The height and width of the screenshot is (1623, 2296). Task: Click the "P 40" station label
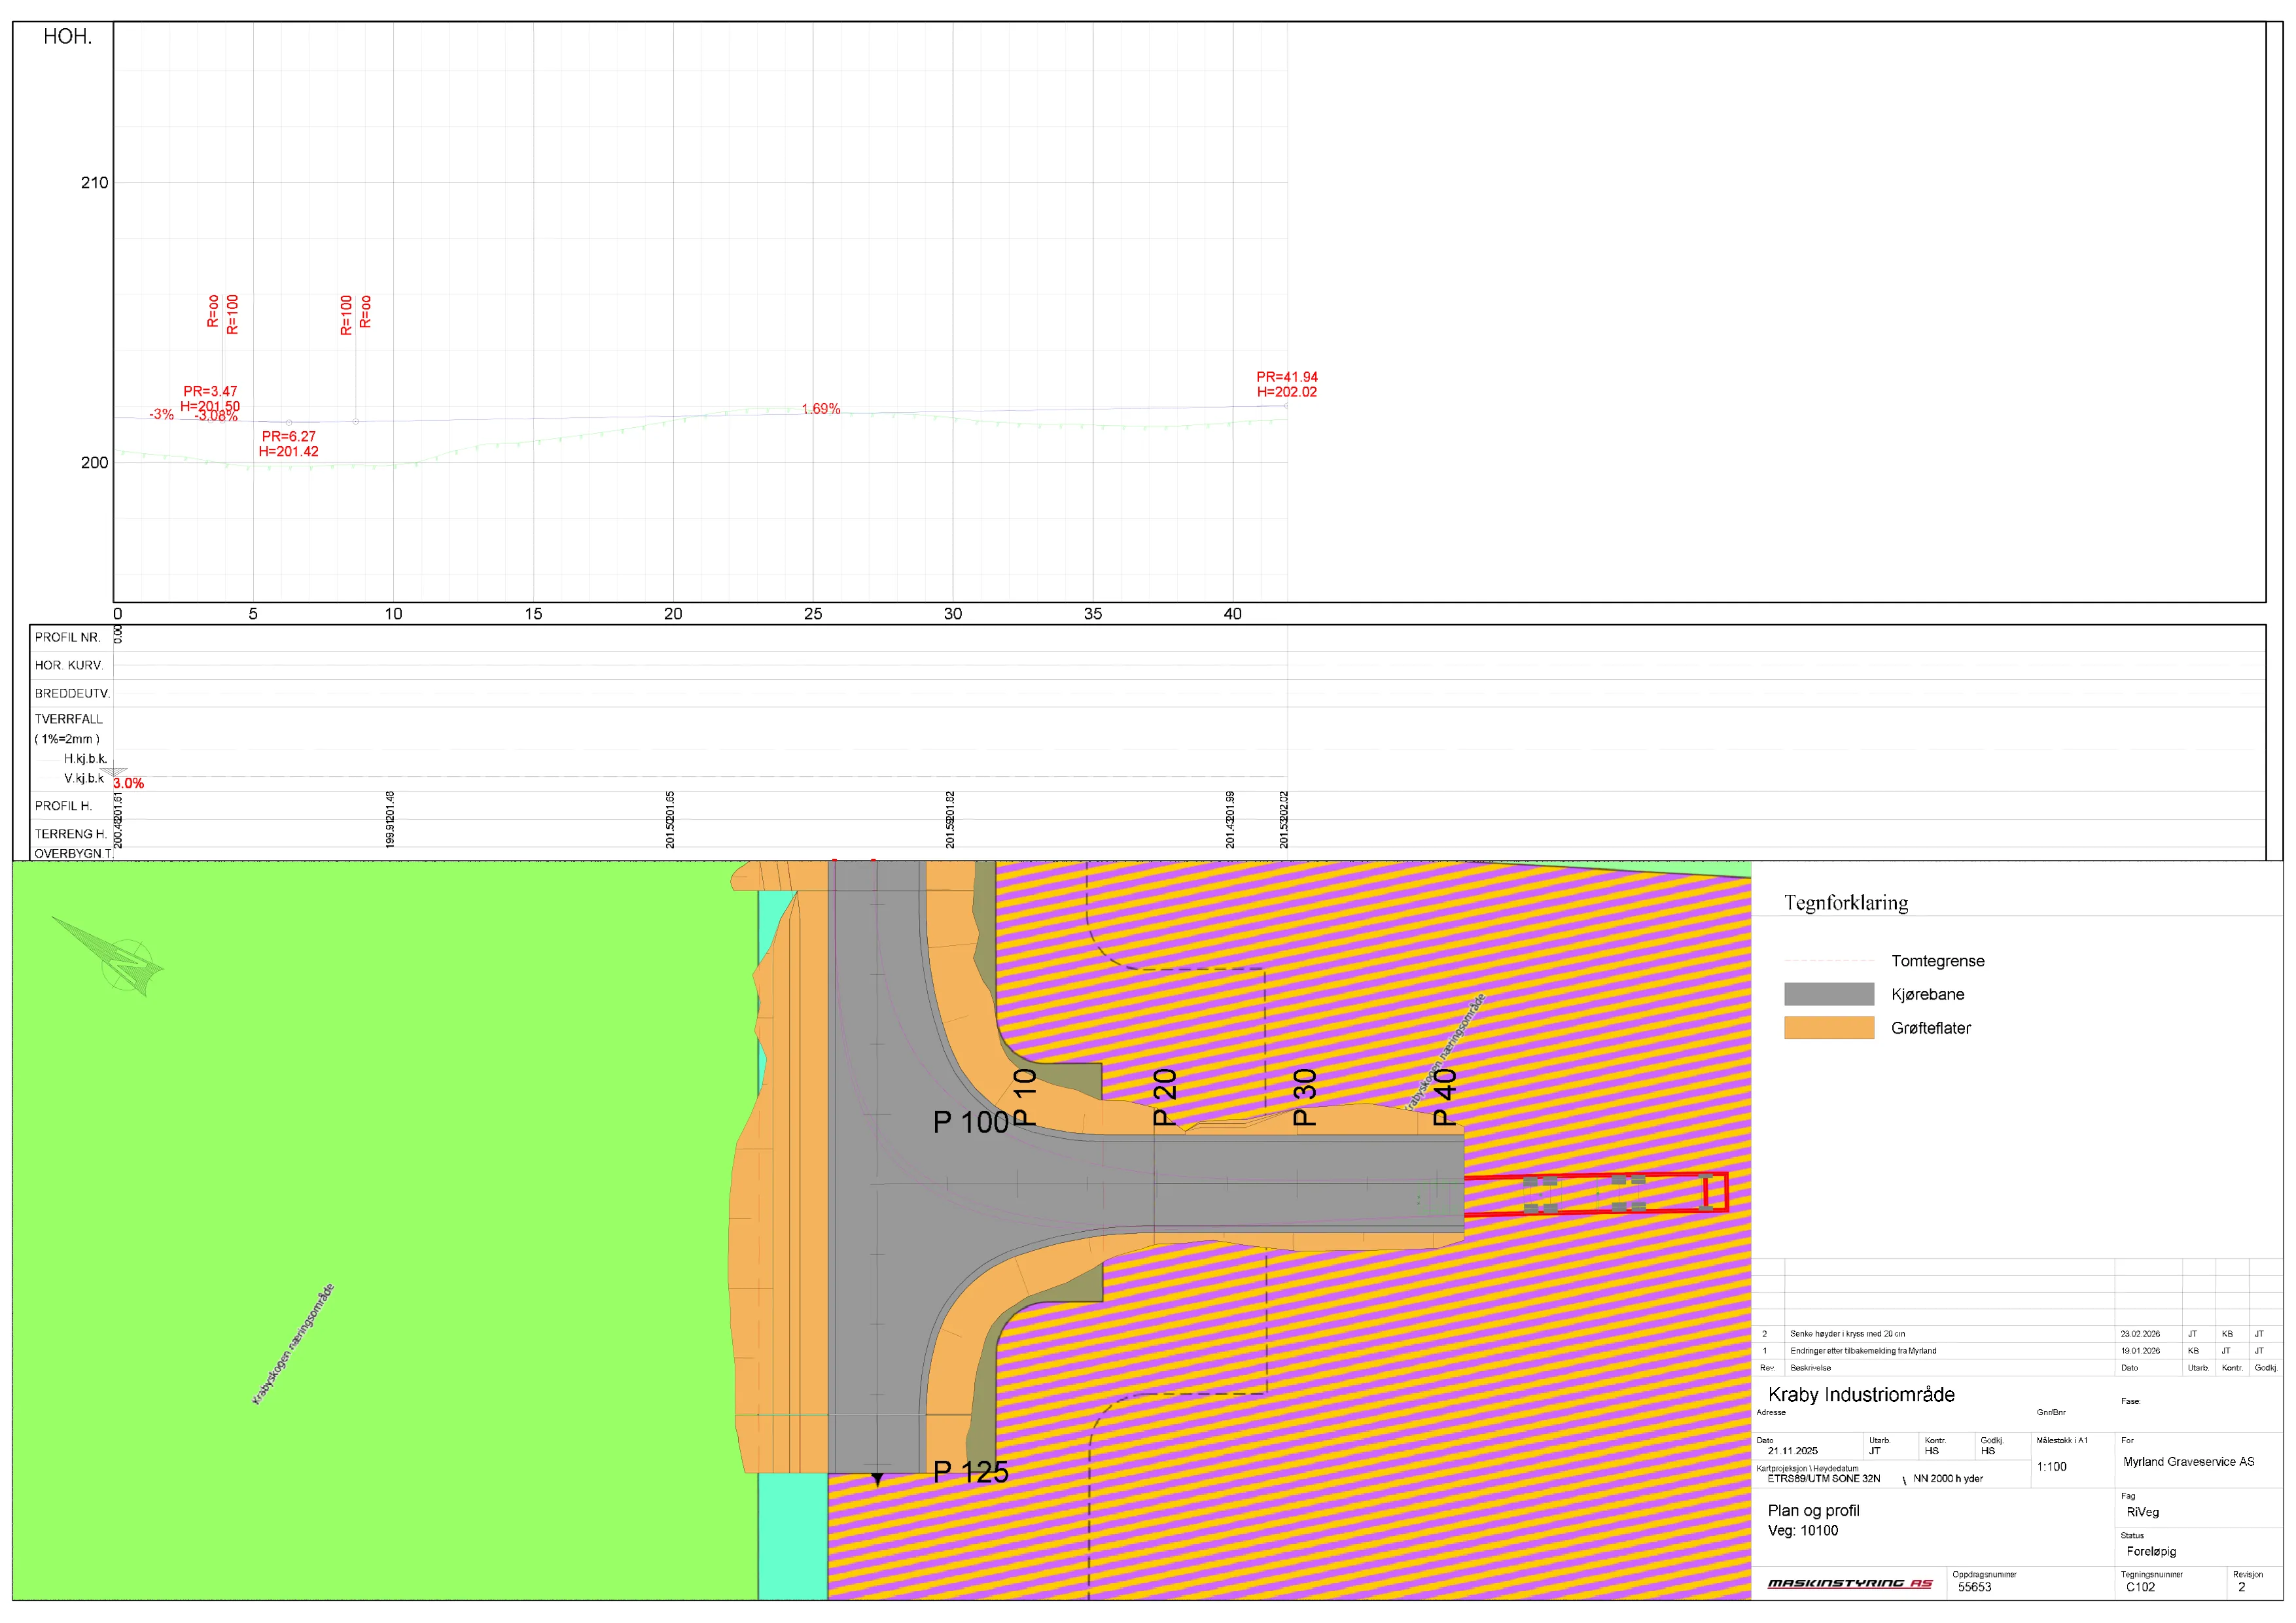click(1445, 1097)
